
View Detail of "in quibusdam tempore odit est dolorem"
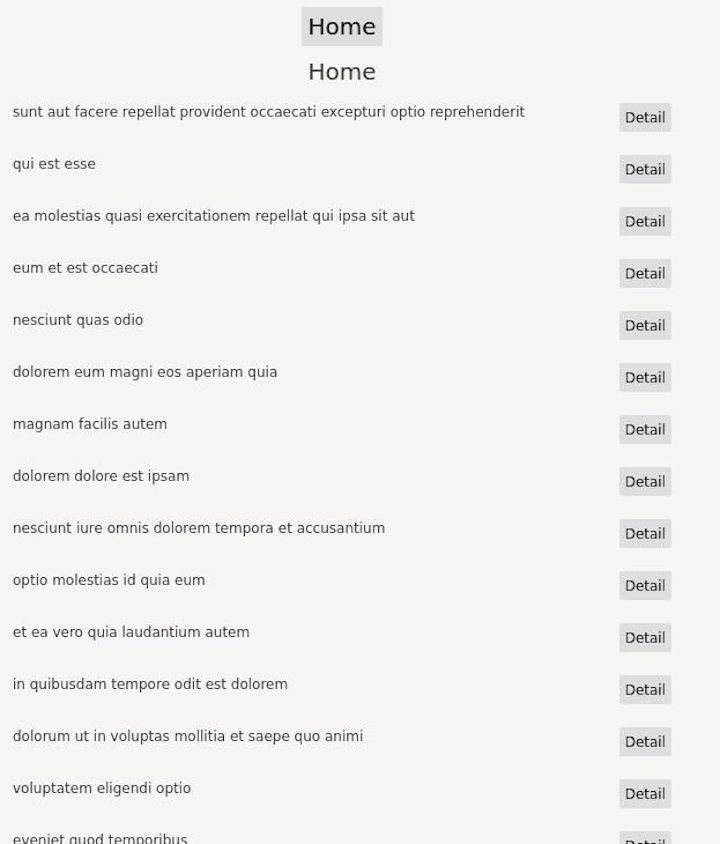644,689
